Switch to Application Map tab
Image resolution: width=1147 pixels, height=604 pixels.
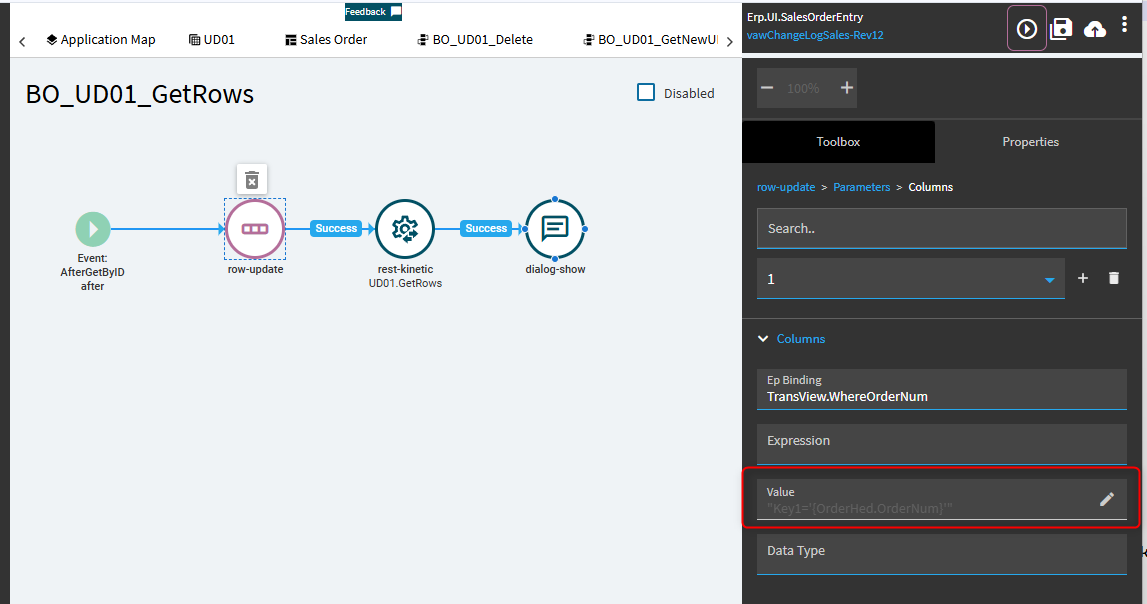tap(100, 39)
